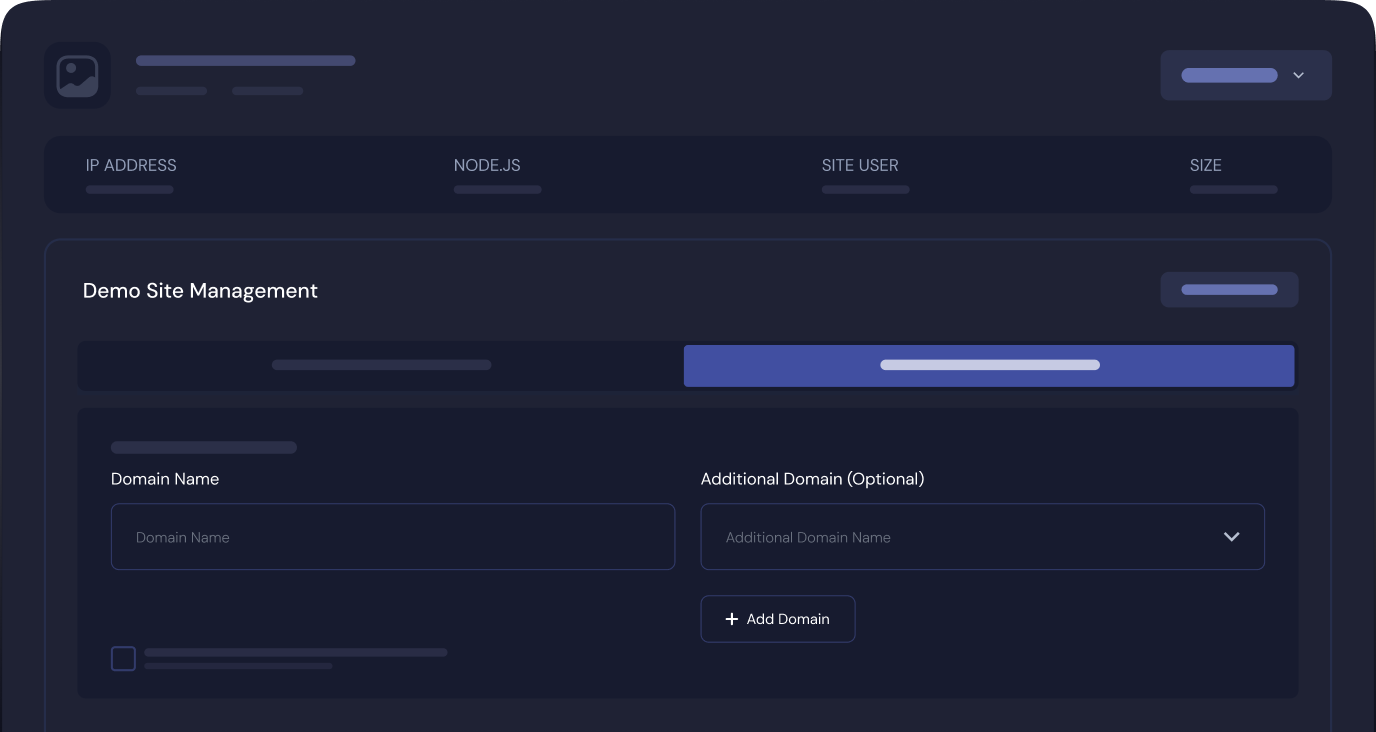Click the button beside Demo Site Management
Screen dimensions: 1376x732
coord(1229,290)
